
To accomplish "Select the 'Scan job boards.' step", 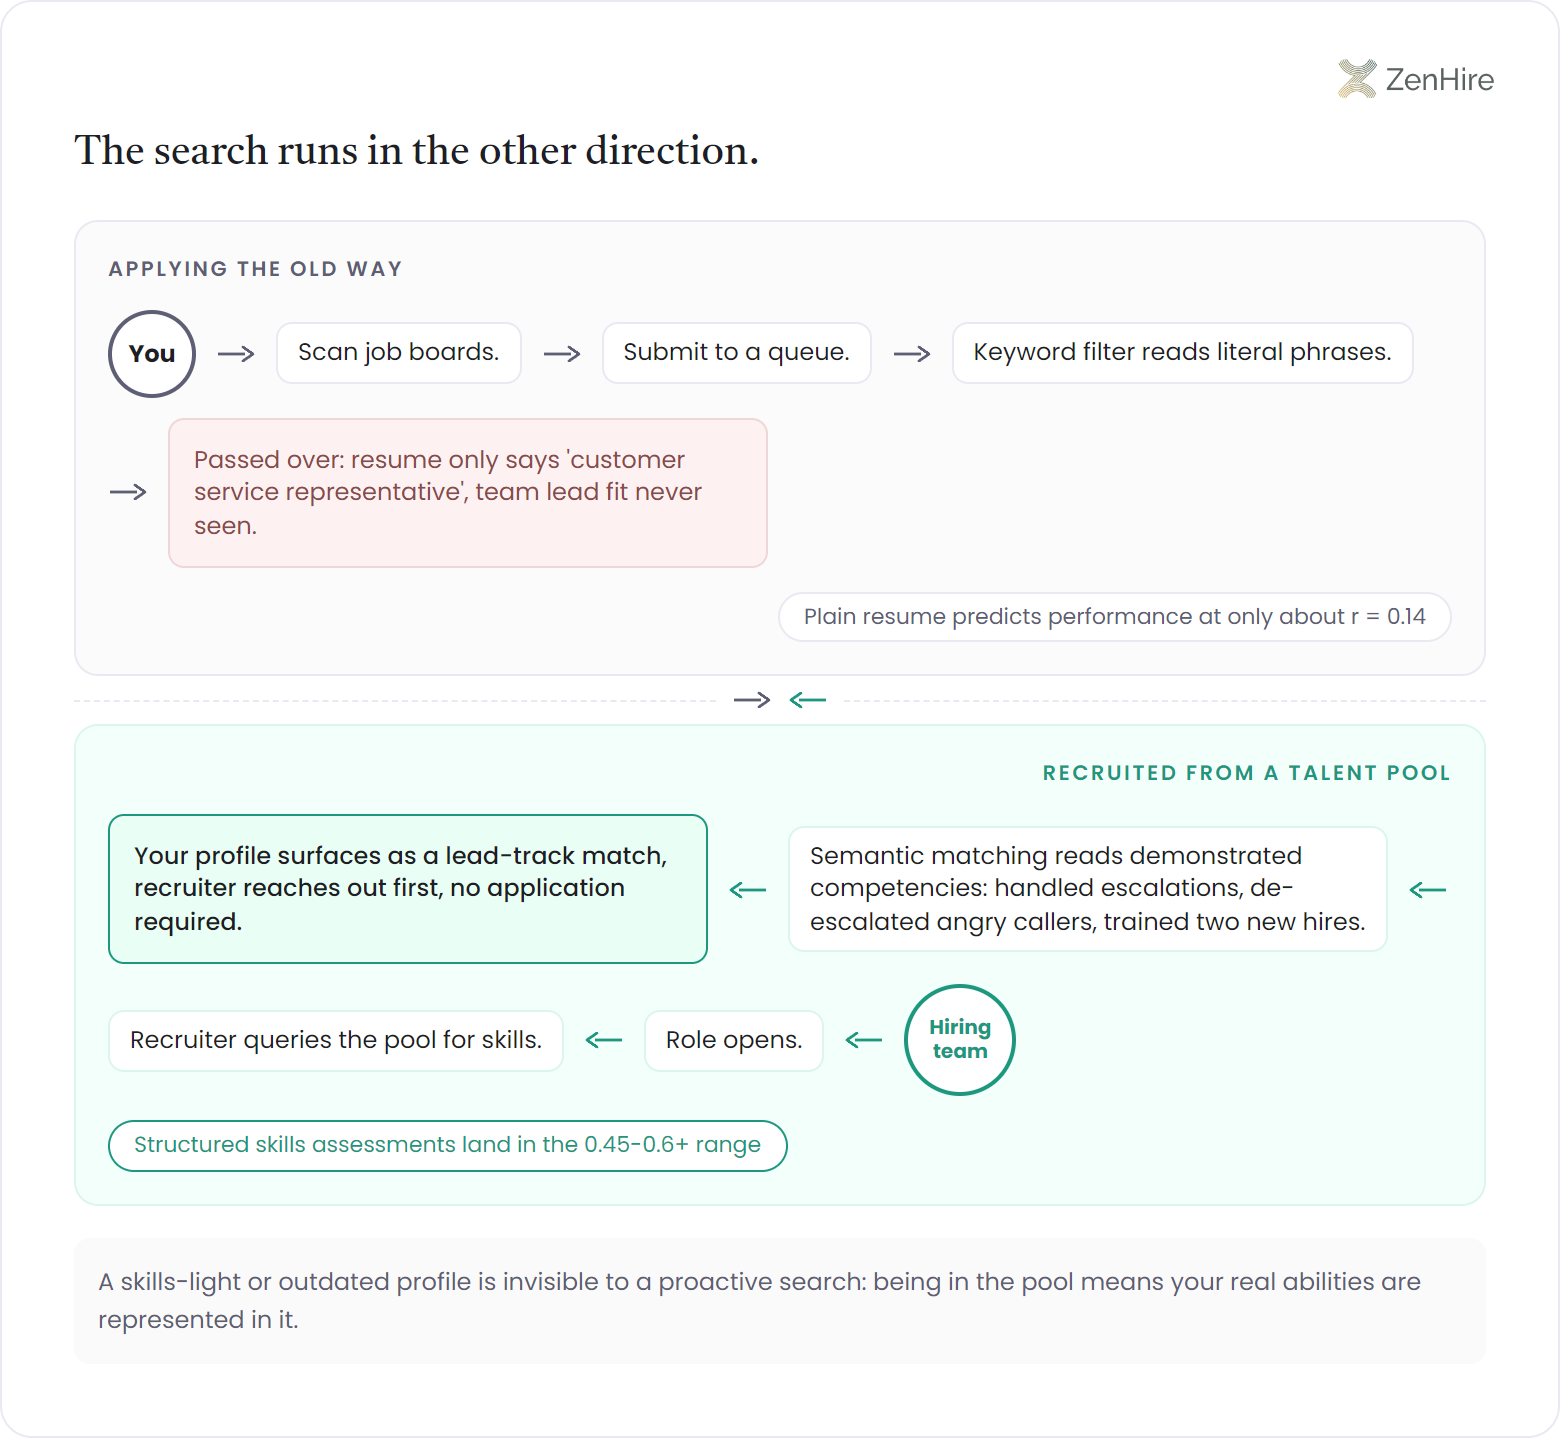I will 399,353.
